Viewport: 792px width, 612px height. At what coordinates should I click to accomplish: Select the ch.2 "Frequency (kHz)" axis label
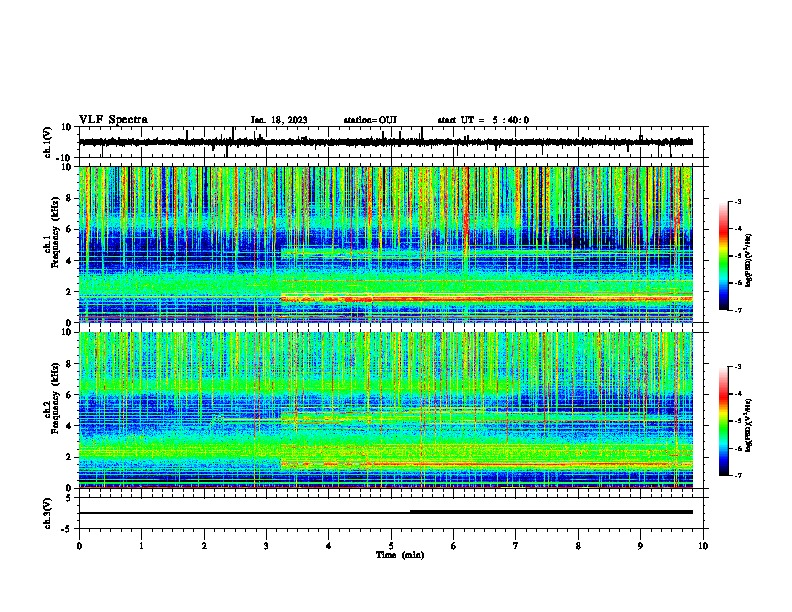click(55, 398)
